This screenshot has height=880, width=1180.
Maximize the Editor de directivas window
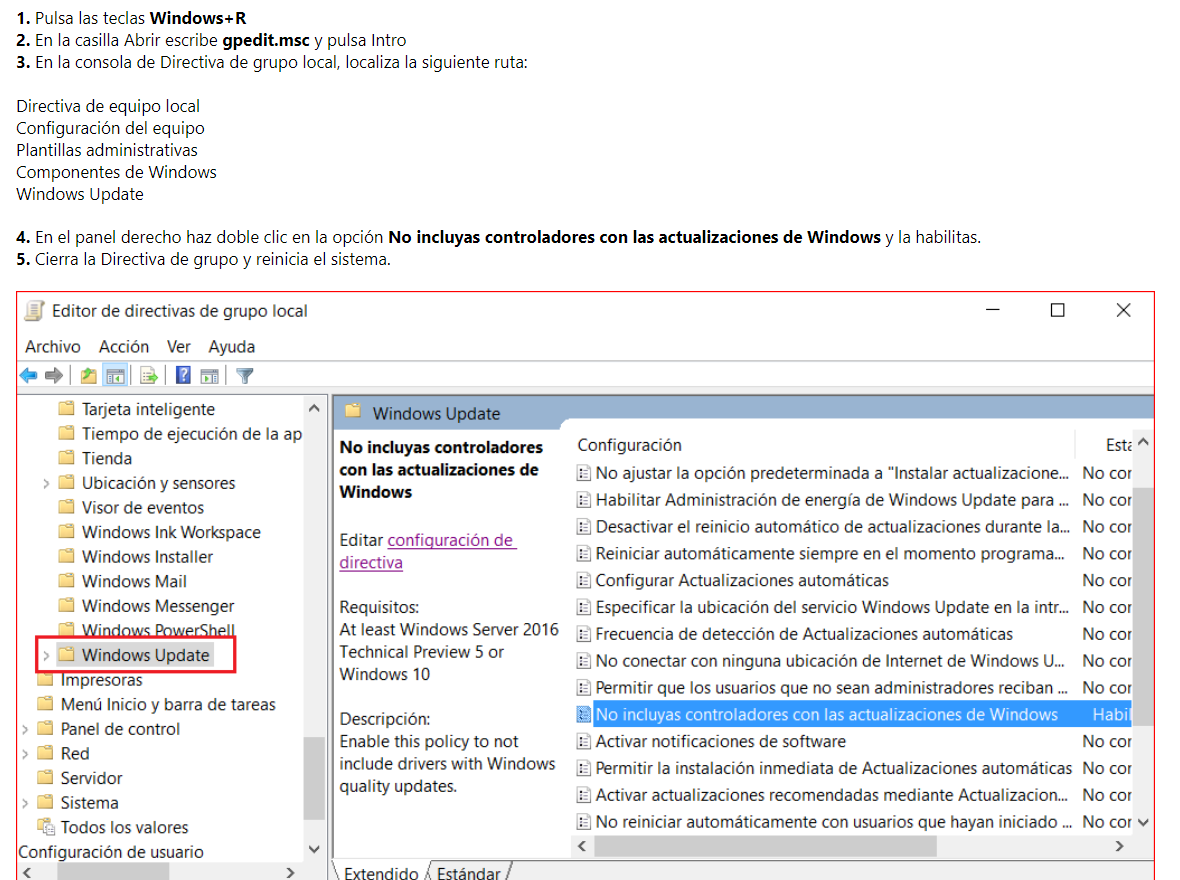(1057, 310)
